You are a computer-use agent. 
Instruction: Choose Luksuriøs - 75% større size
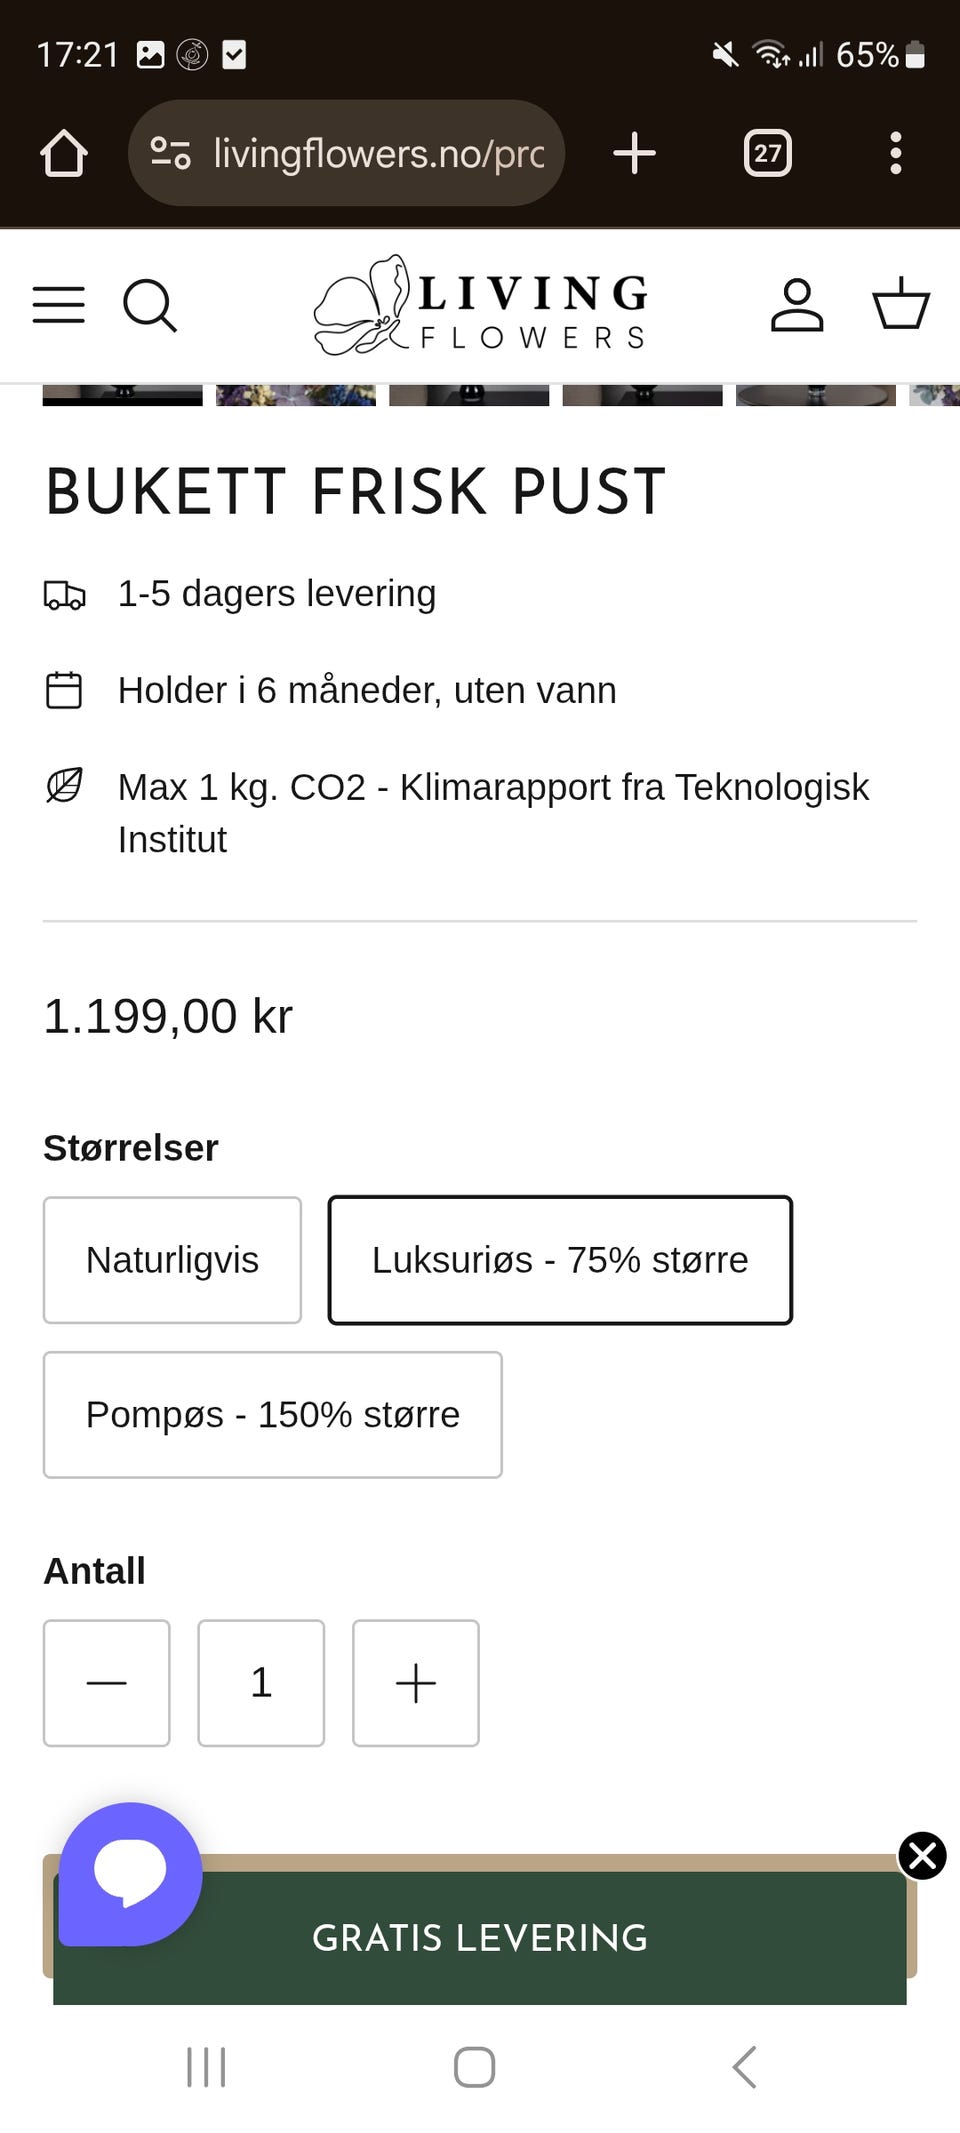point(560,1260)
